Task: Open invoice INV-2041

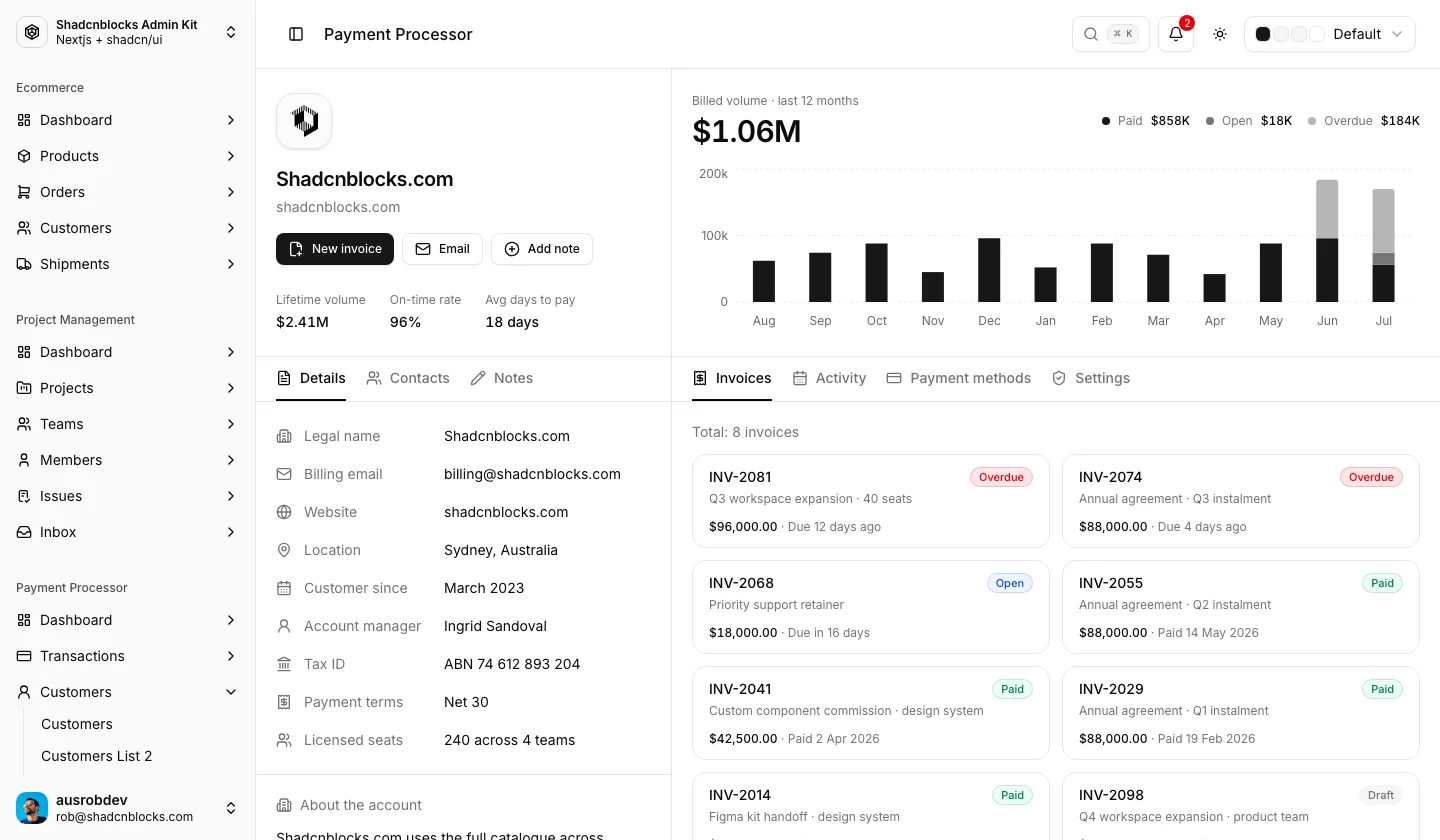Action: (871, 713)
